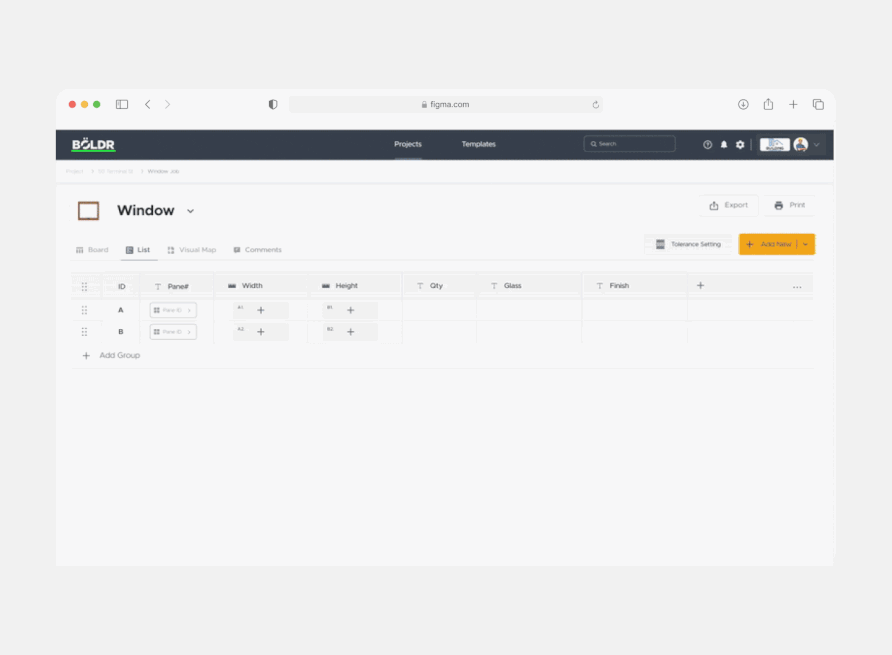Click the Pane# column header
This screenshot has height=655, width=892.
[177, 287]
